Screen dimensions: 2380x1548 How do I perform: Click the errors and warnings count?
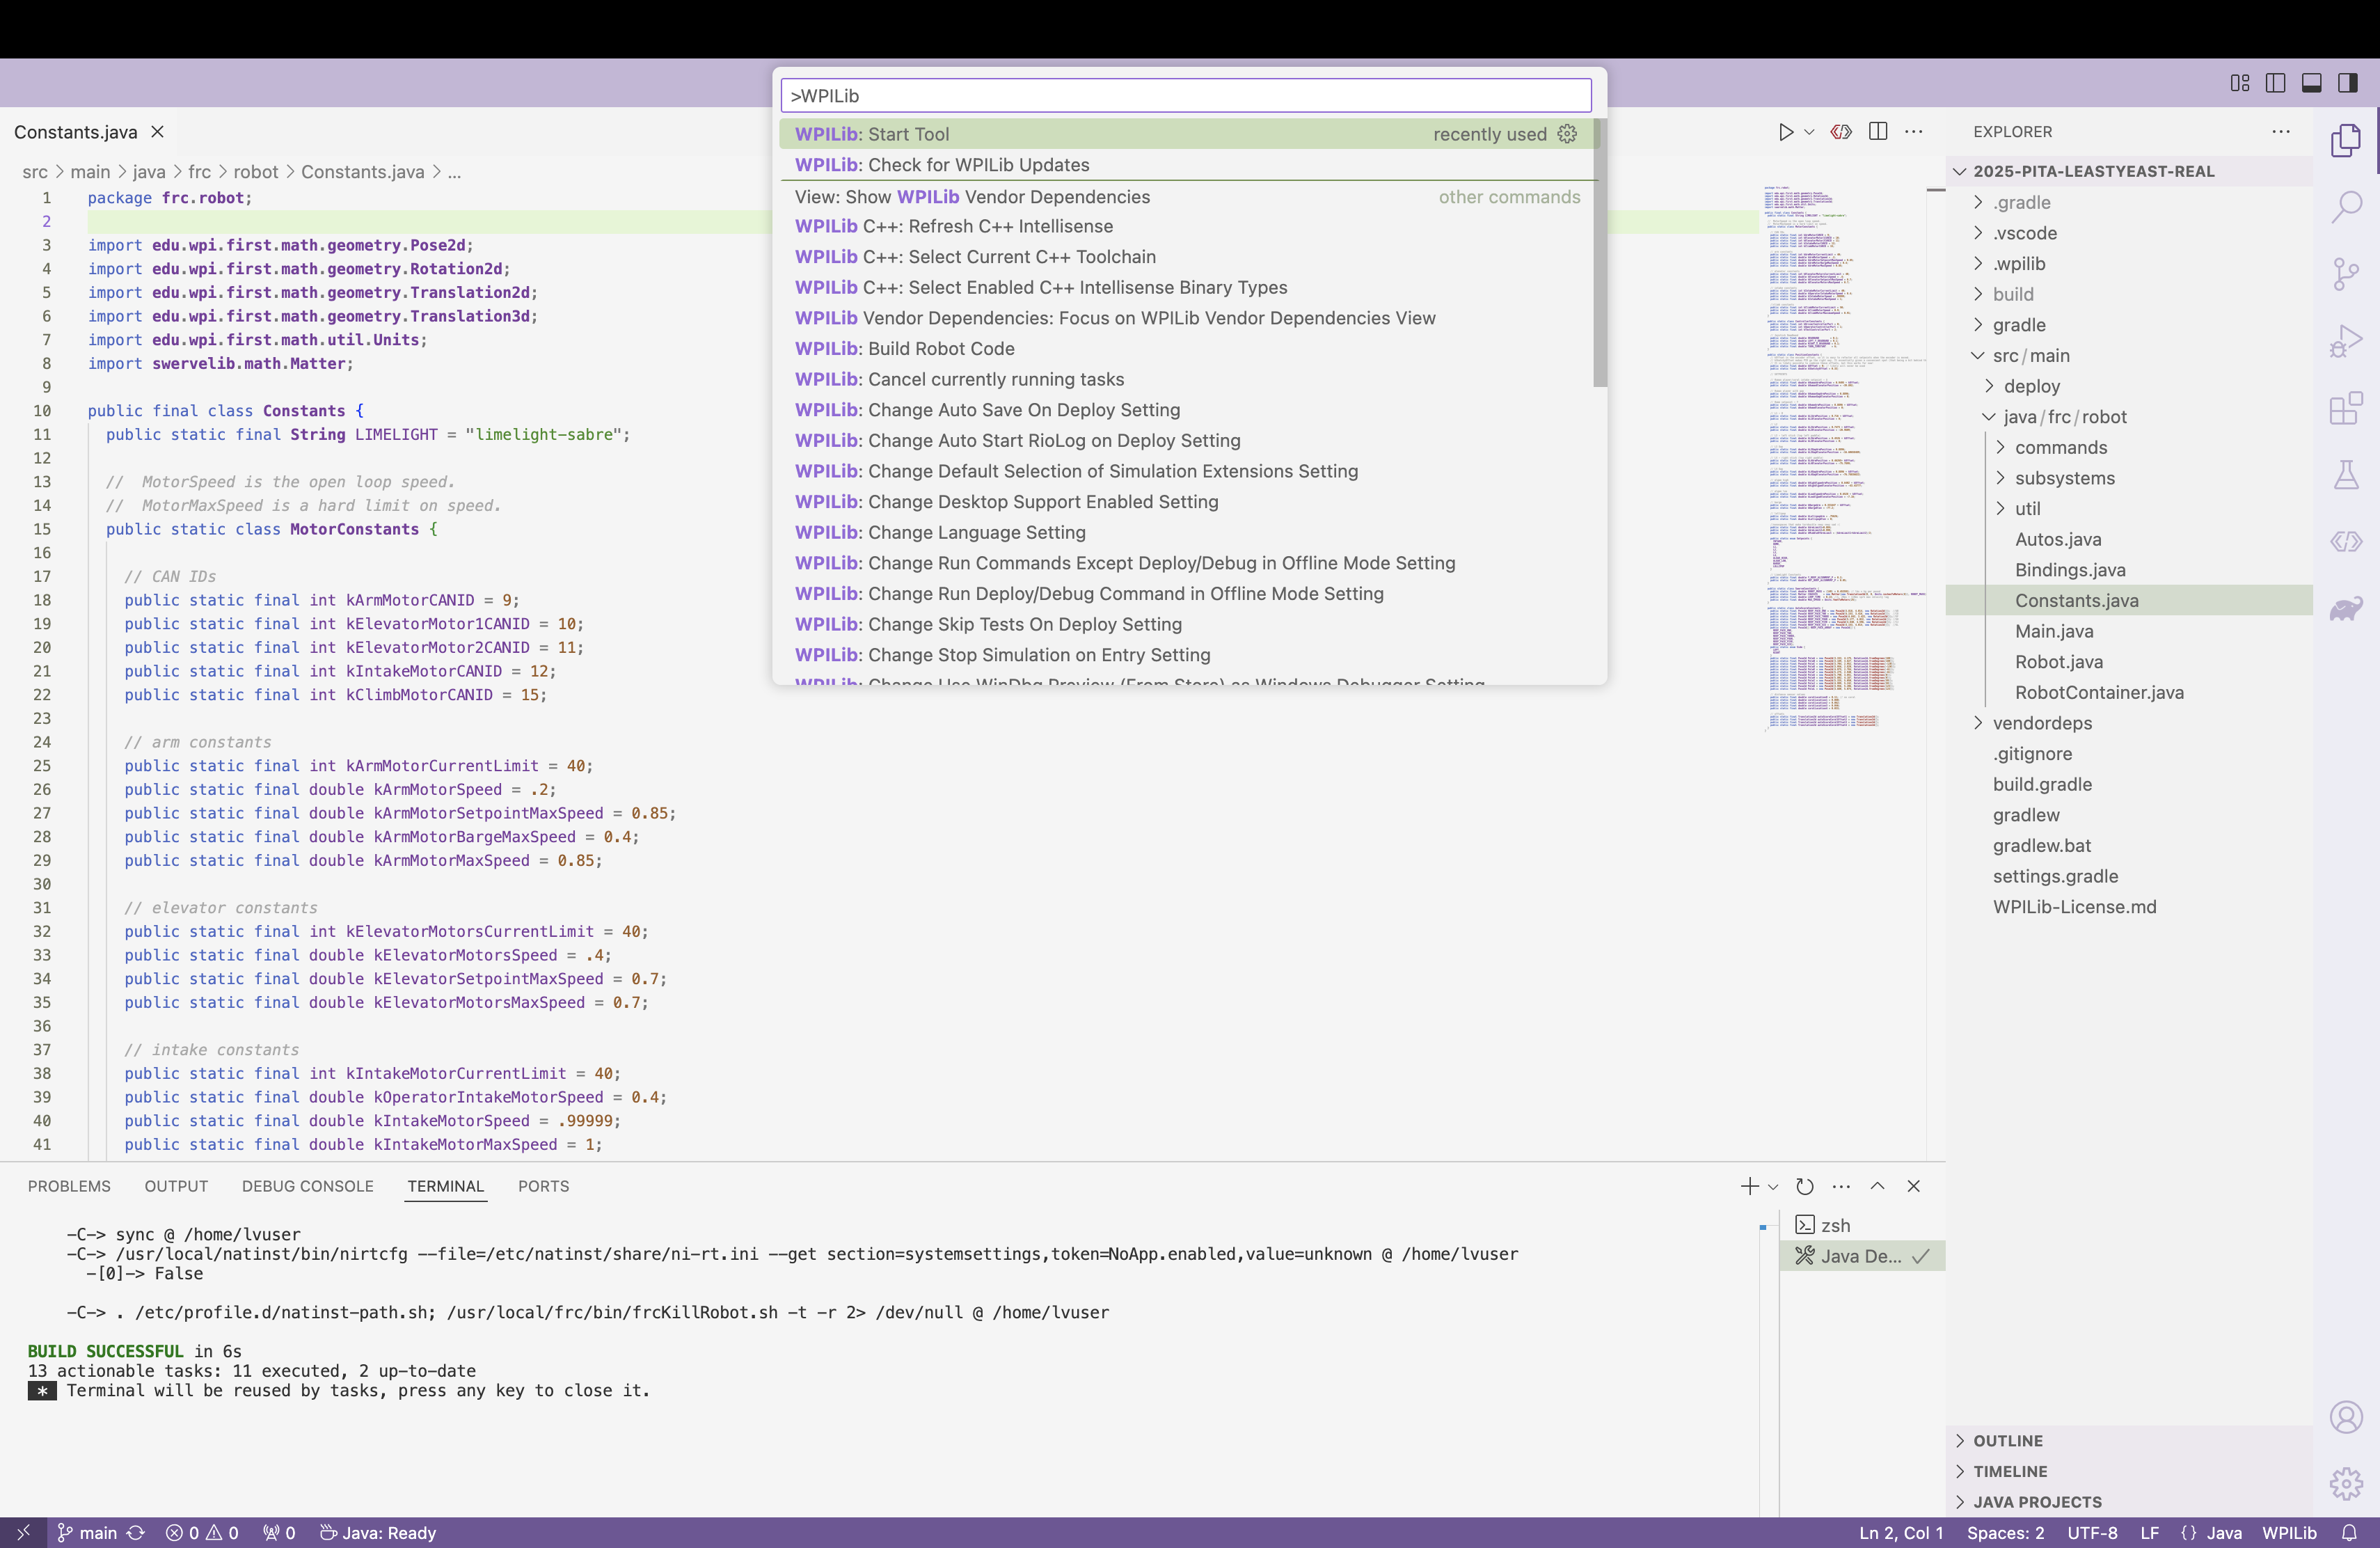pos(202,1533)
